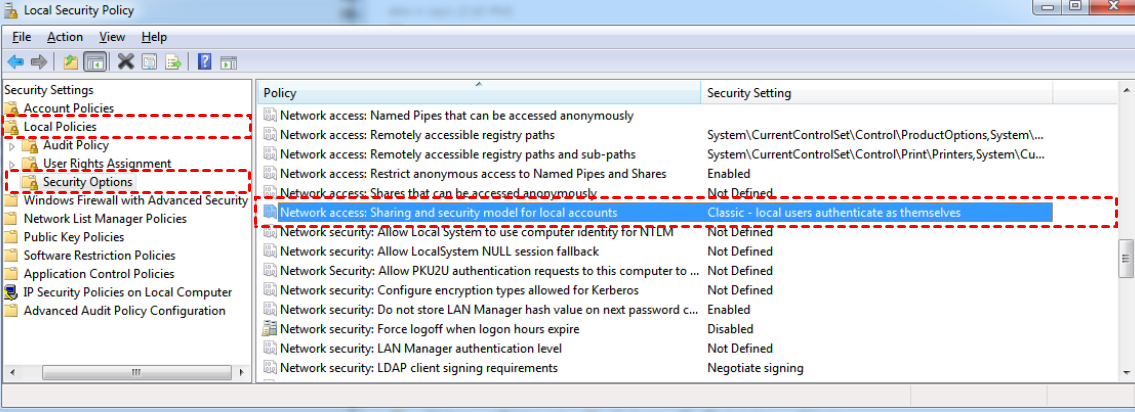Select Account Policies in the tree
This screenshot has width=1135, height=412.
68,108
